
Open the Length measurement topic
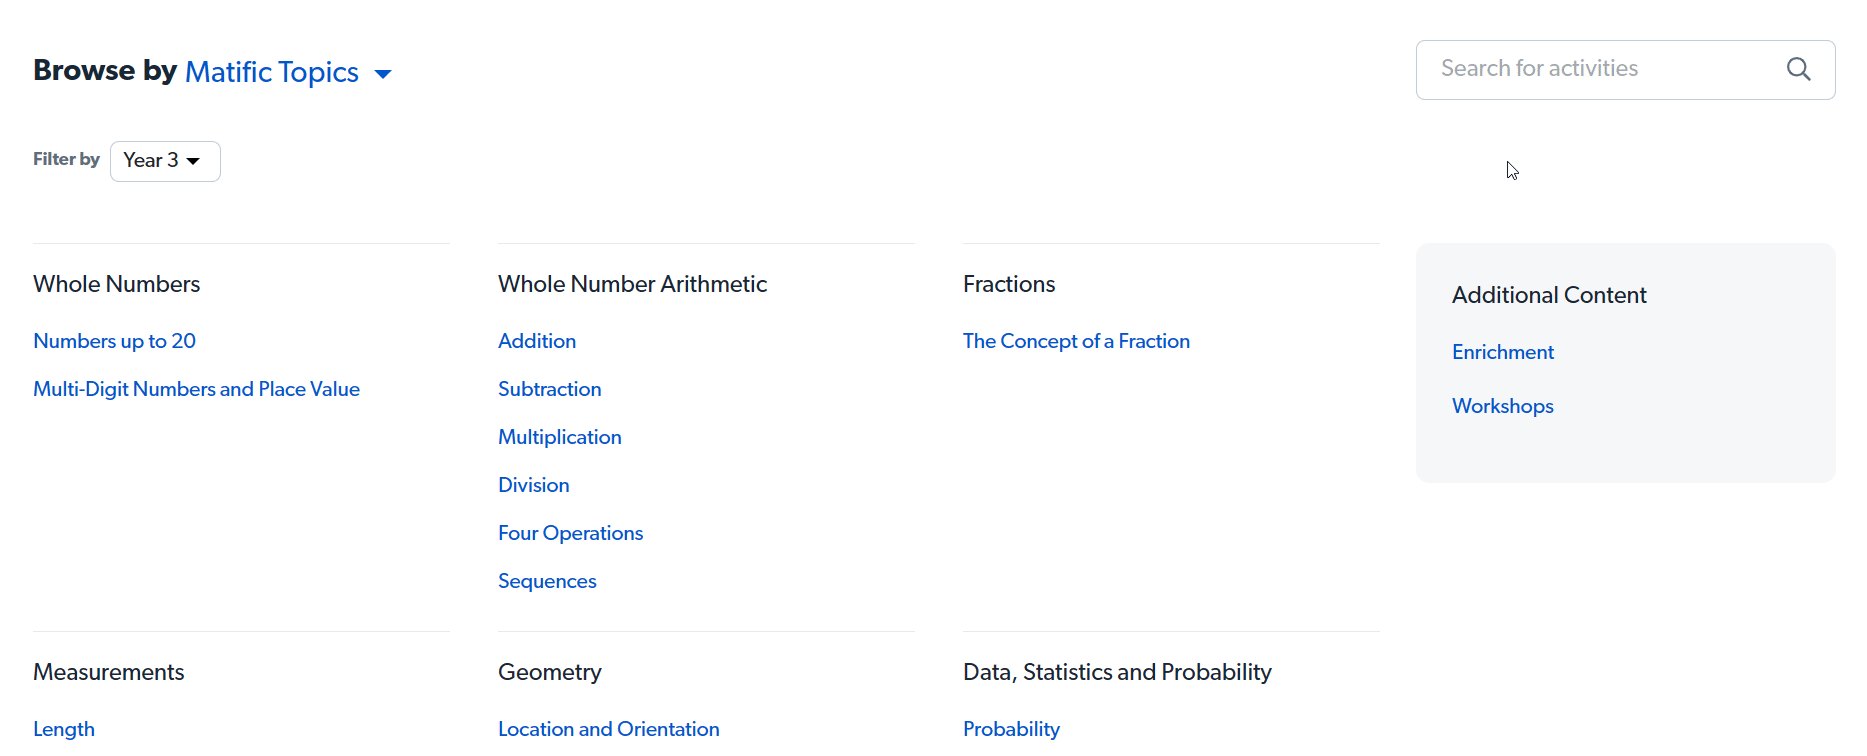pos(64,729)
